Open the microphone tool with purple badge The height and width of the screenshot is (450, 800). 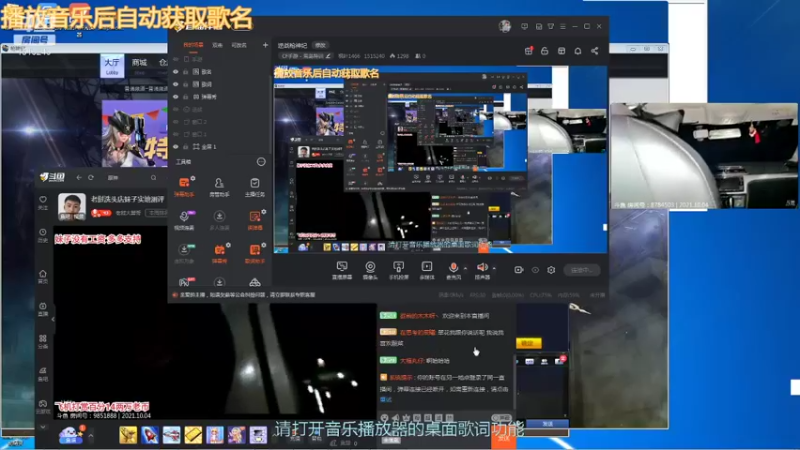pos(184,220)
